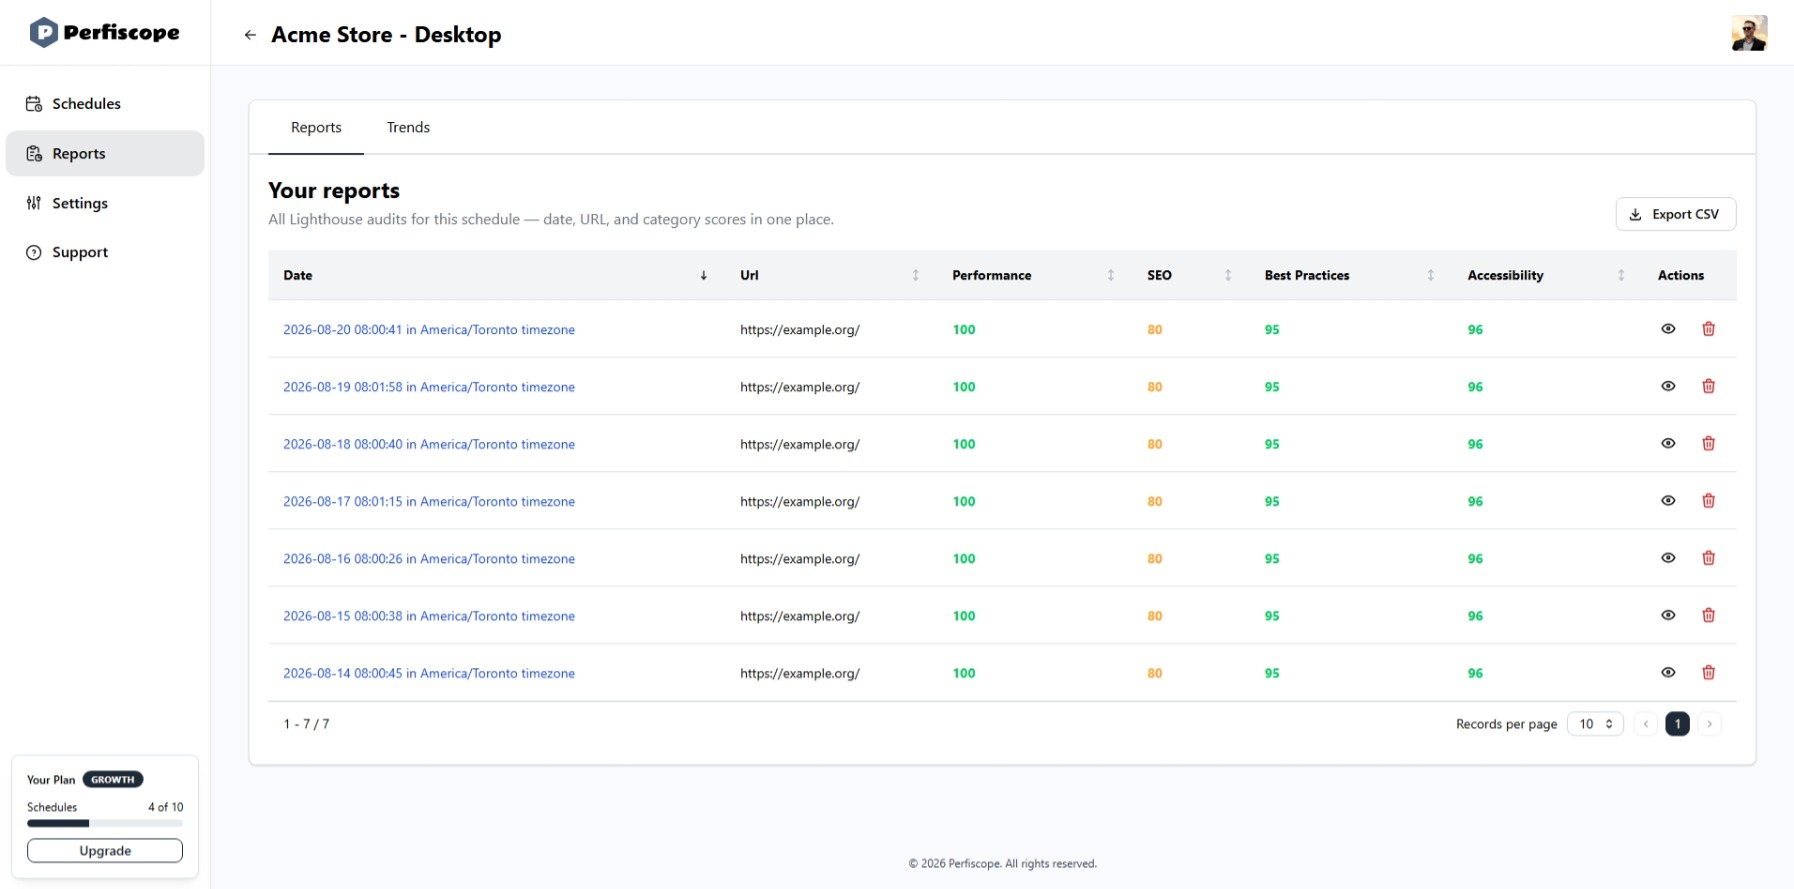Sort the table by Date column arrow
Image resolution: width=1794 pixels, height=889 pixels.
(x=703, y=275)
